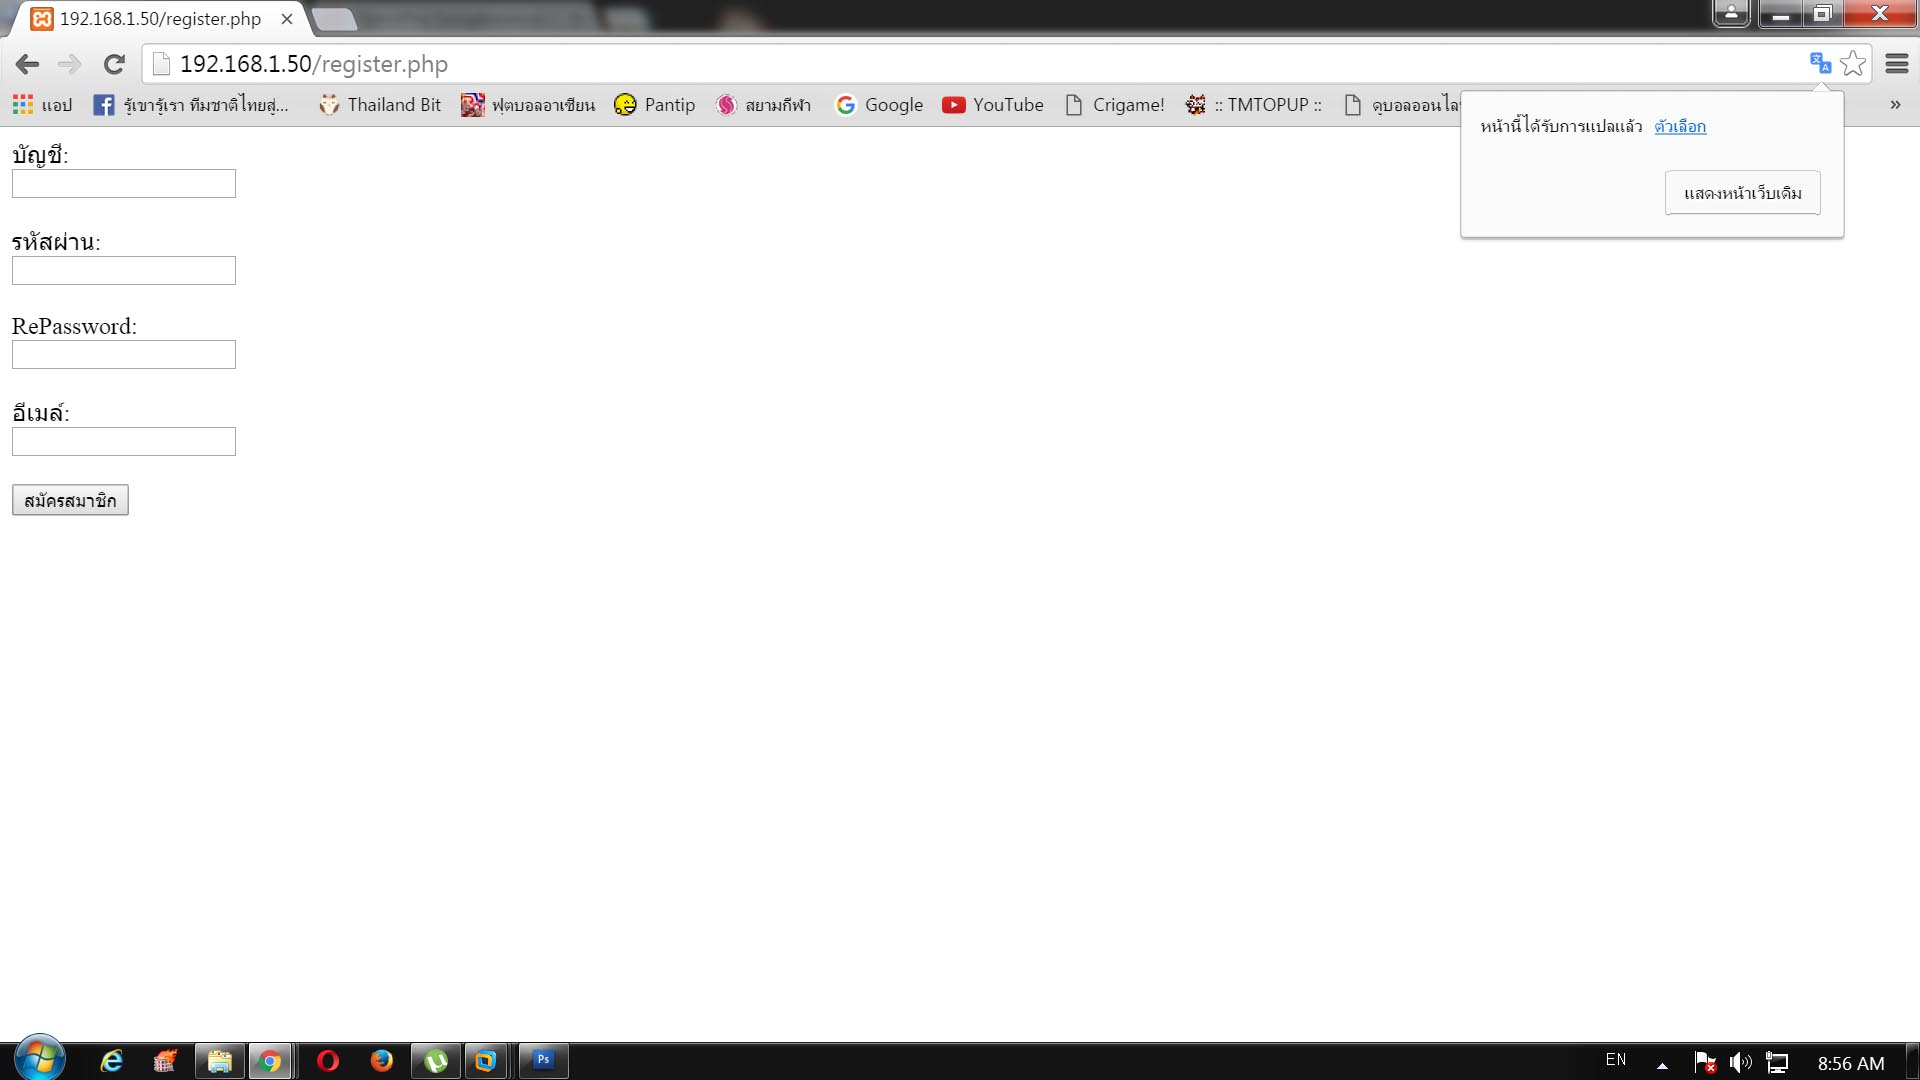Bookmark page with star icon
1920x1080 pixels.
coord(1853,64)
